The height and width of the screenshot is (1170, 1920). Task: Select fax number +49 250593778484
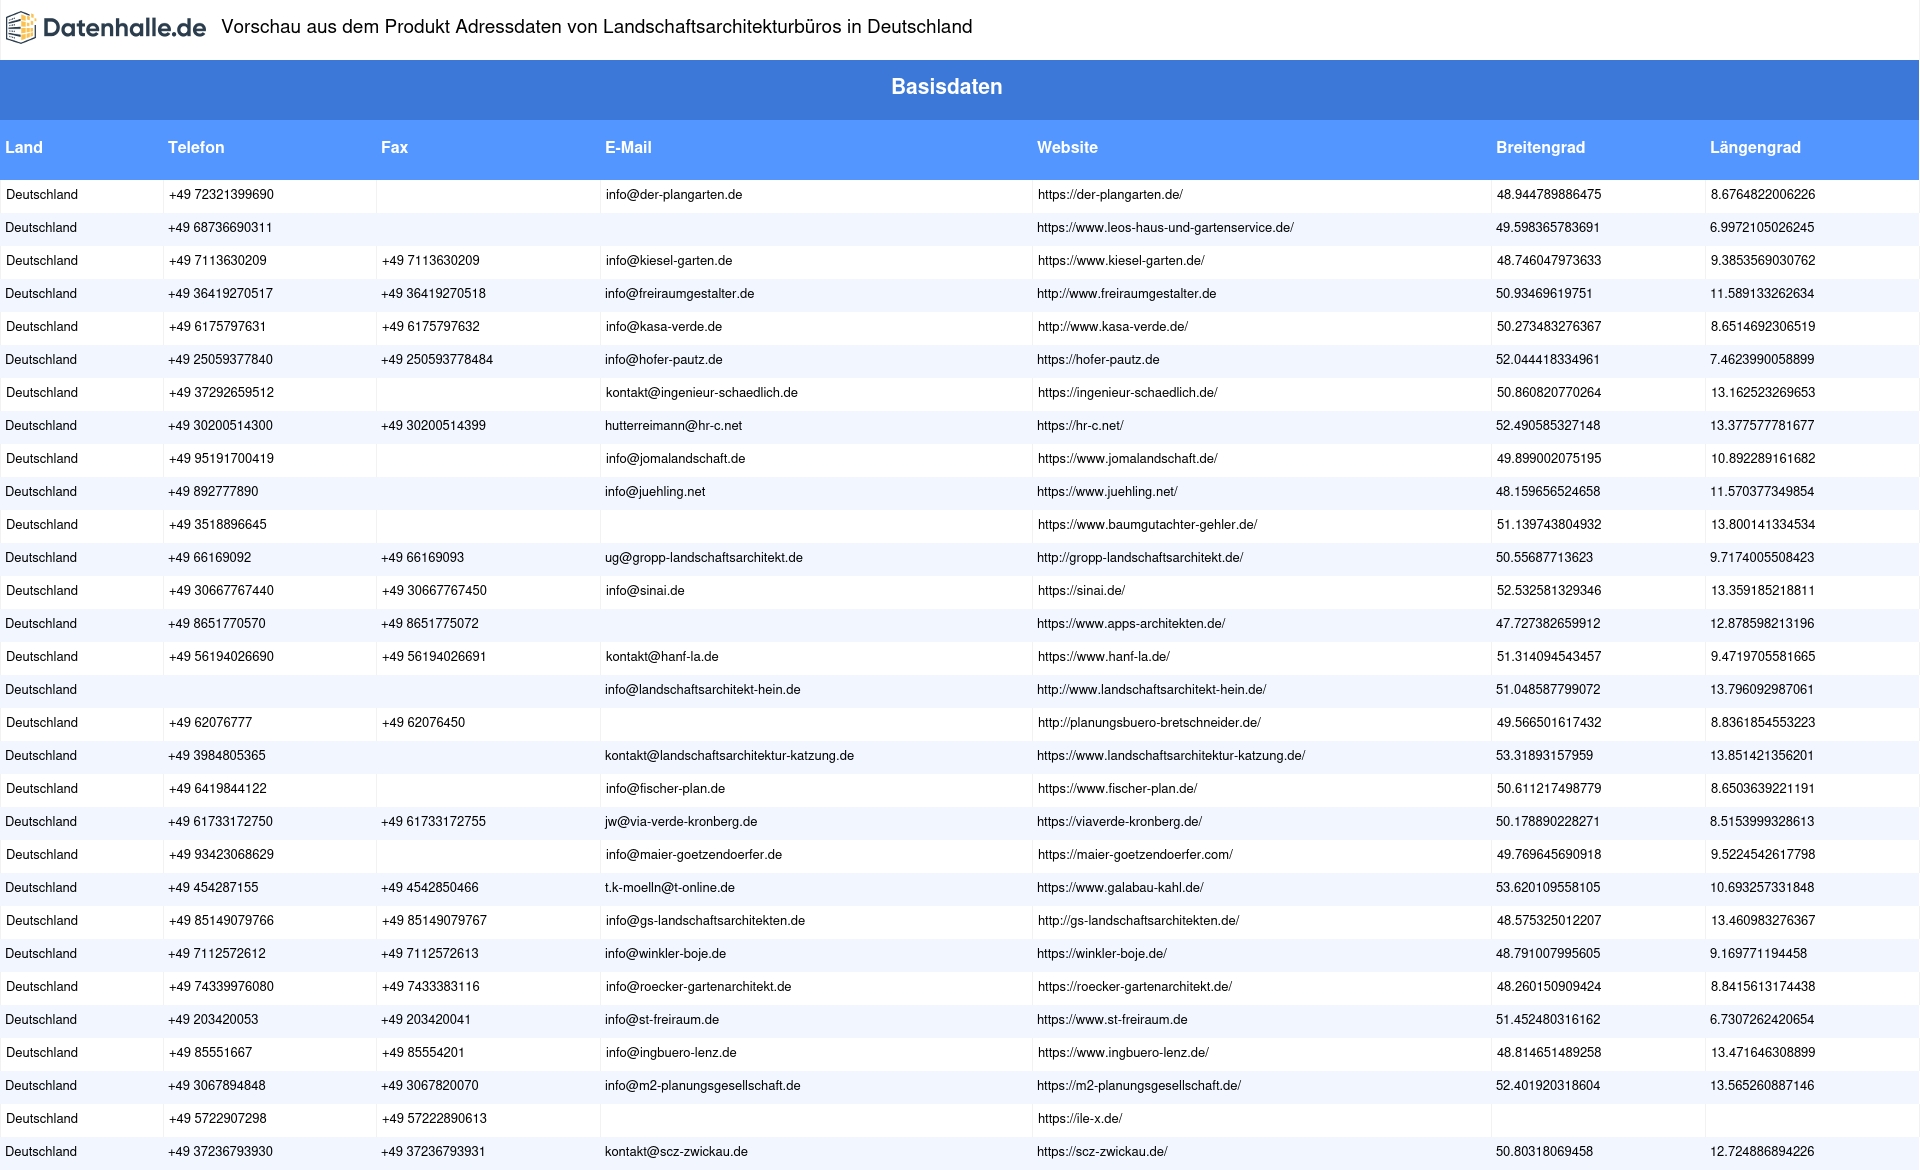[x=437, y=360]
